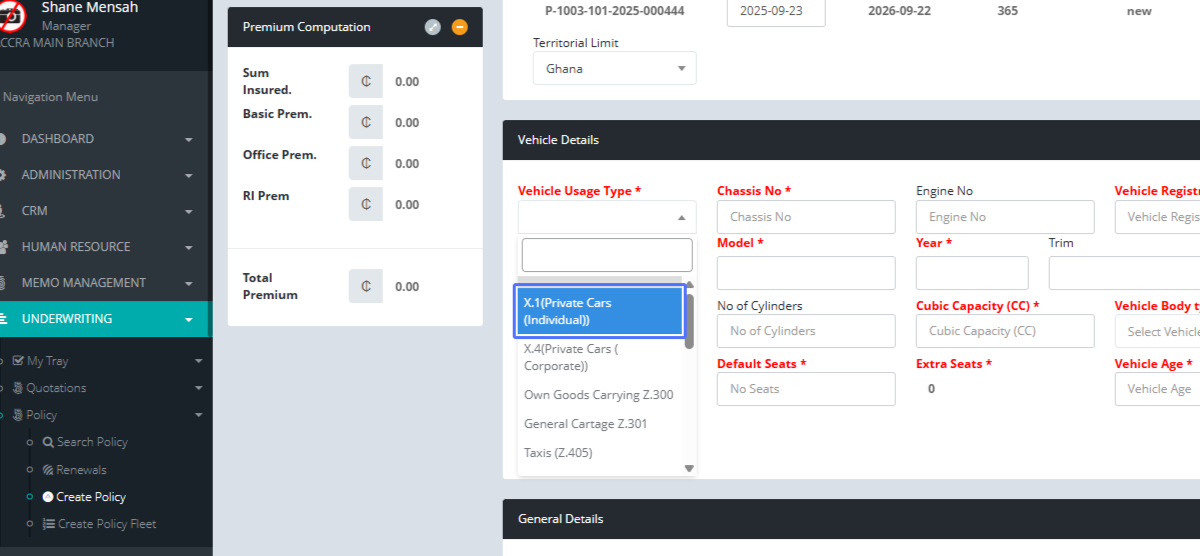Pick General Cartage Z.301 option
Screen dimensions: 1200x556
tap(585, 424)
